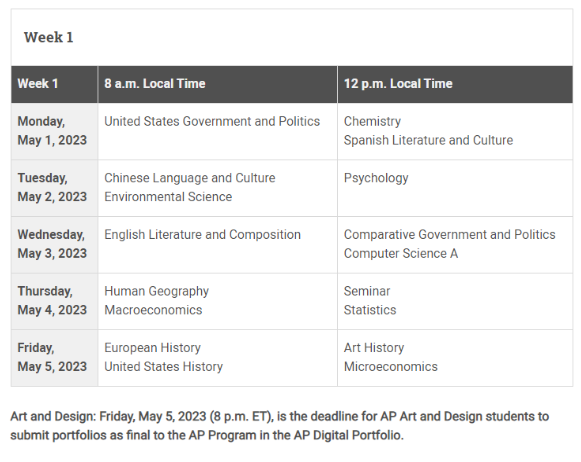Select the Chemistry exam entry
581x462 pixels.
[x=372, y=122]
